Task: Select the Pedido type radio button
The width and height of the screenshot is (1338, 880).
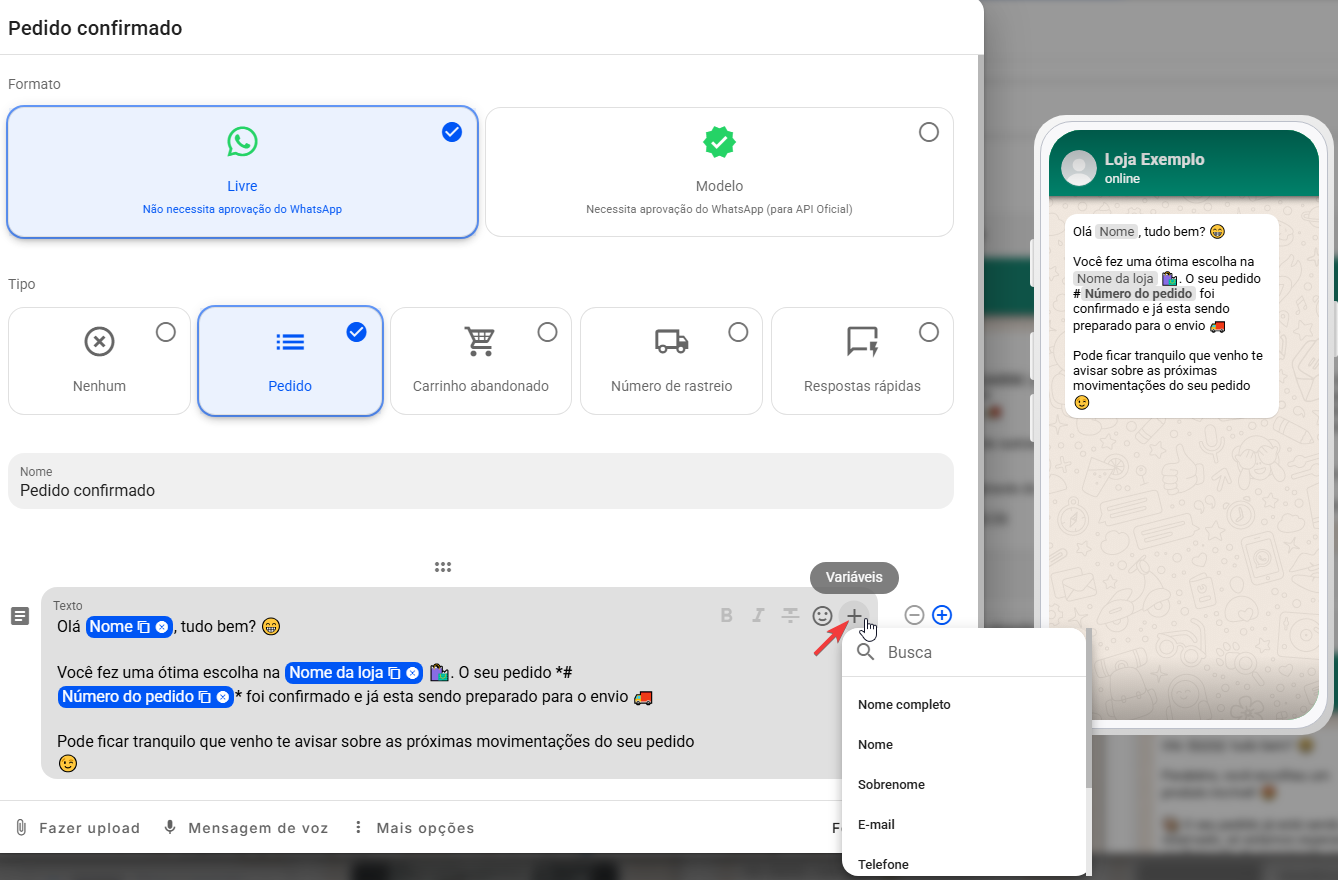Action: tap(357, 332)
